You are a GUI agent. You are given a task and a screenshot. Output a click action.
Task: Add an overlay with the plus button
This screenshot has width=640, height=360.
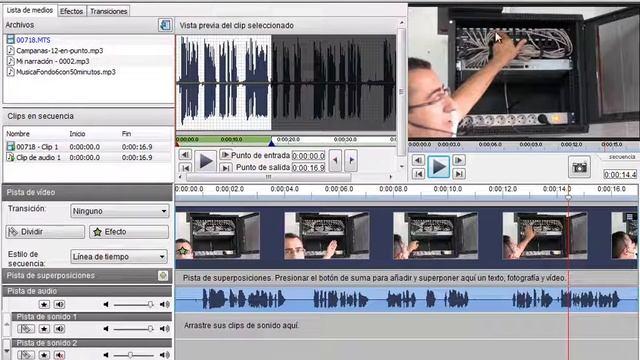point(163,276)
